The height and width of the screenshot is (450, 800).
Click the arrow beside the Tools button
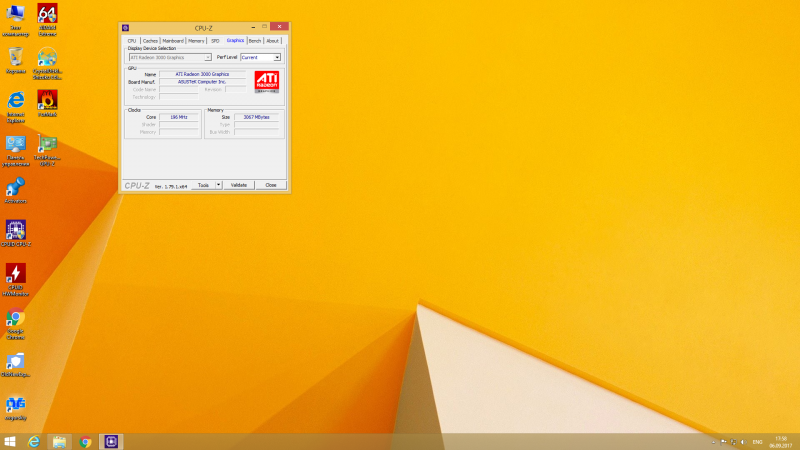click(x=219, y=185)
